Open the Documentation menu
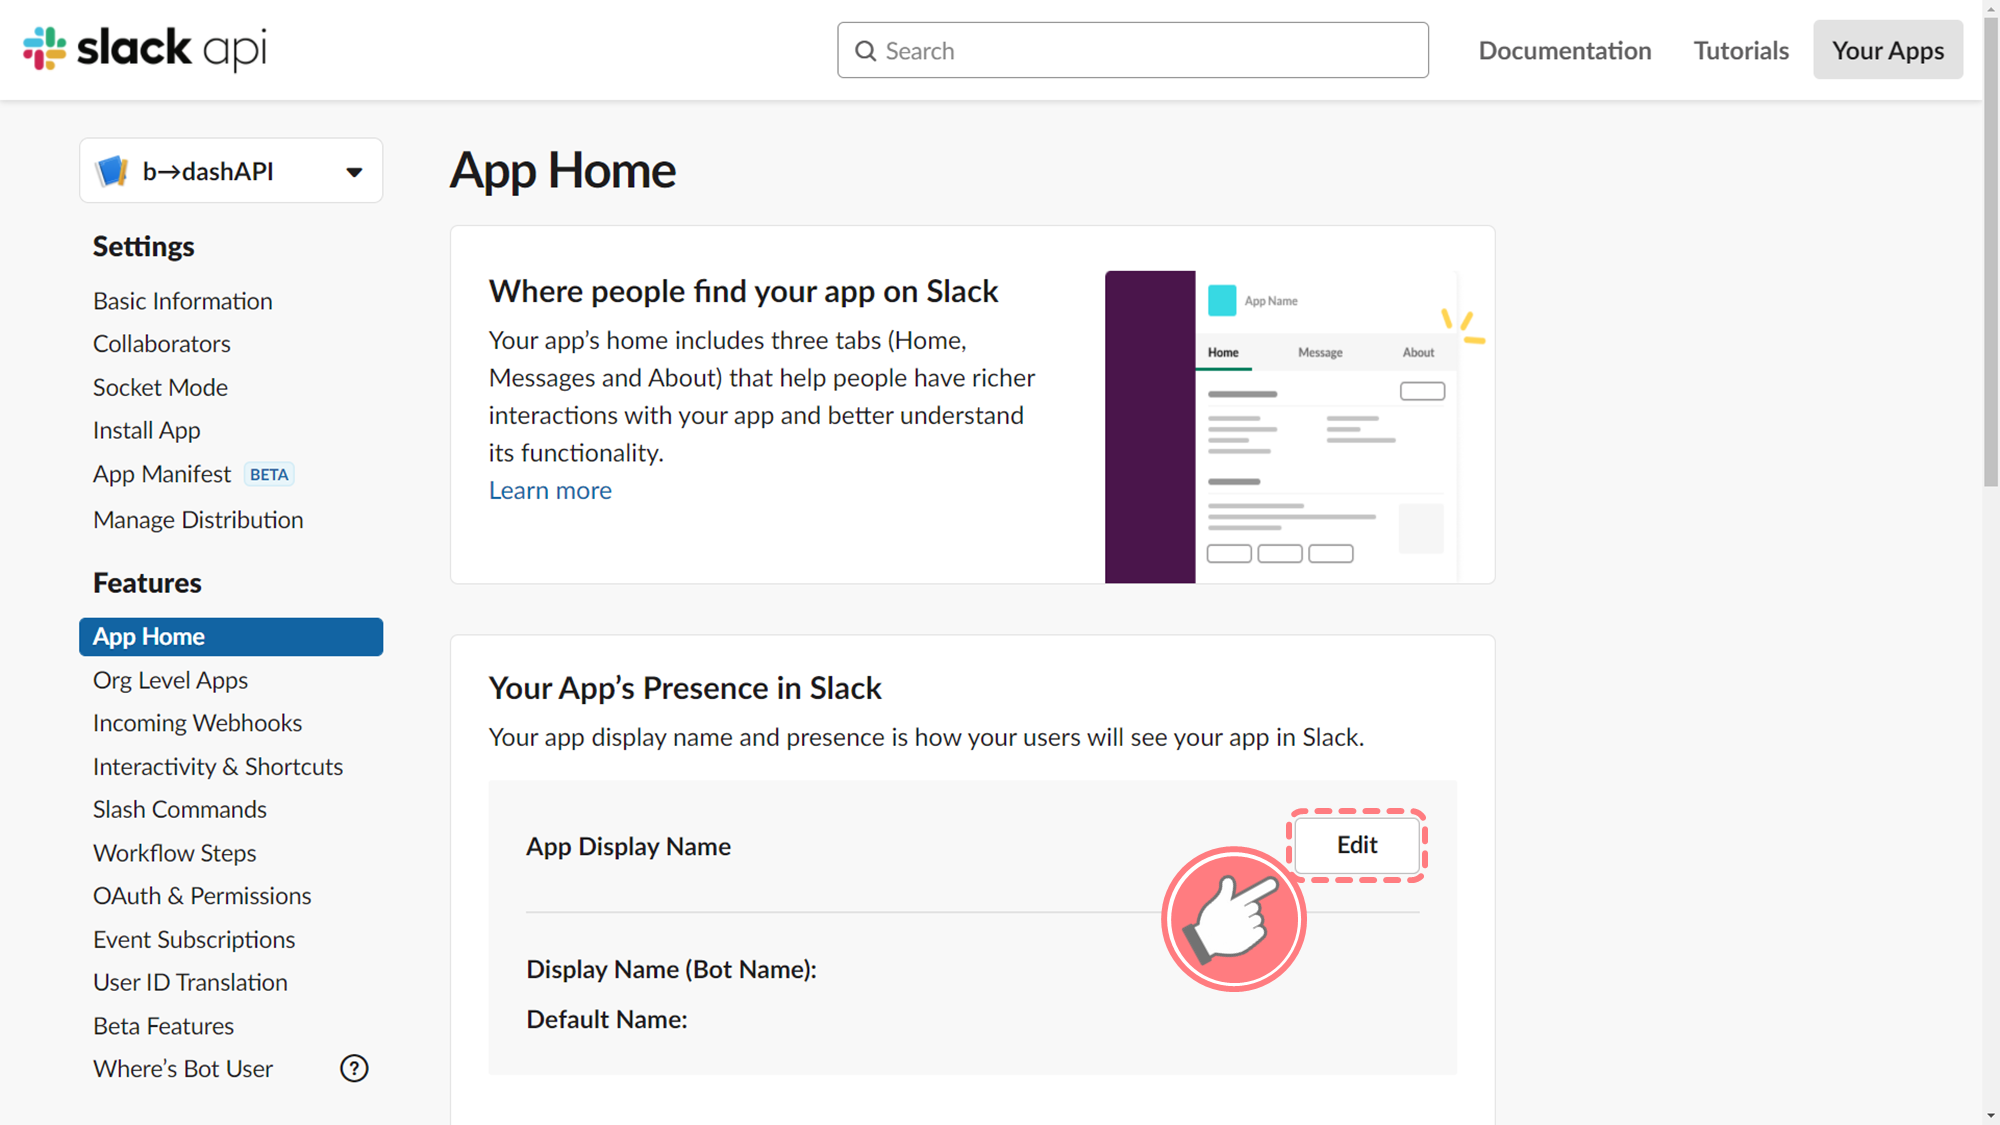Image resolution: width=2000 pixels, height=1125 pixels. (1565, 51)
